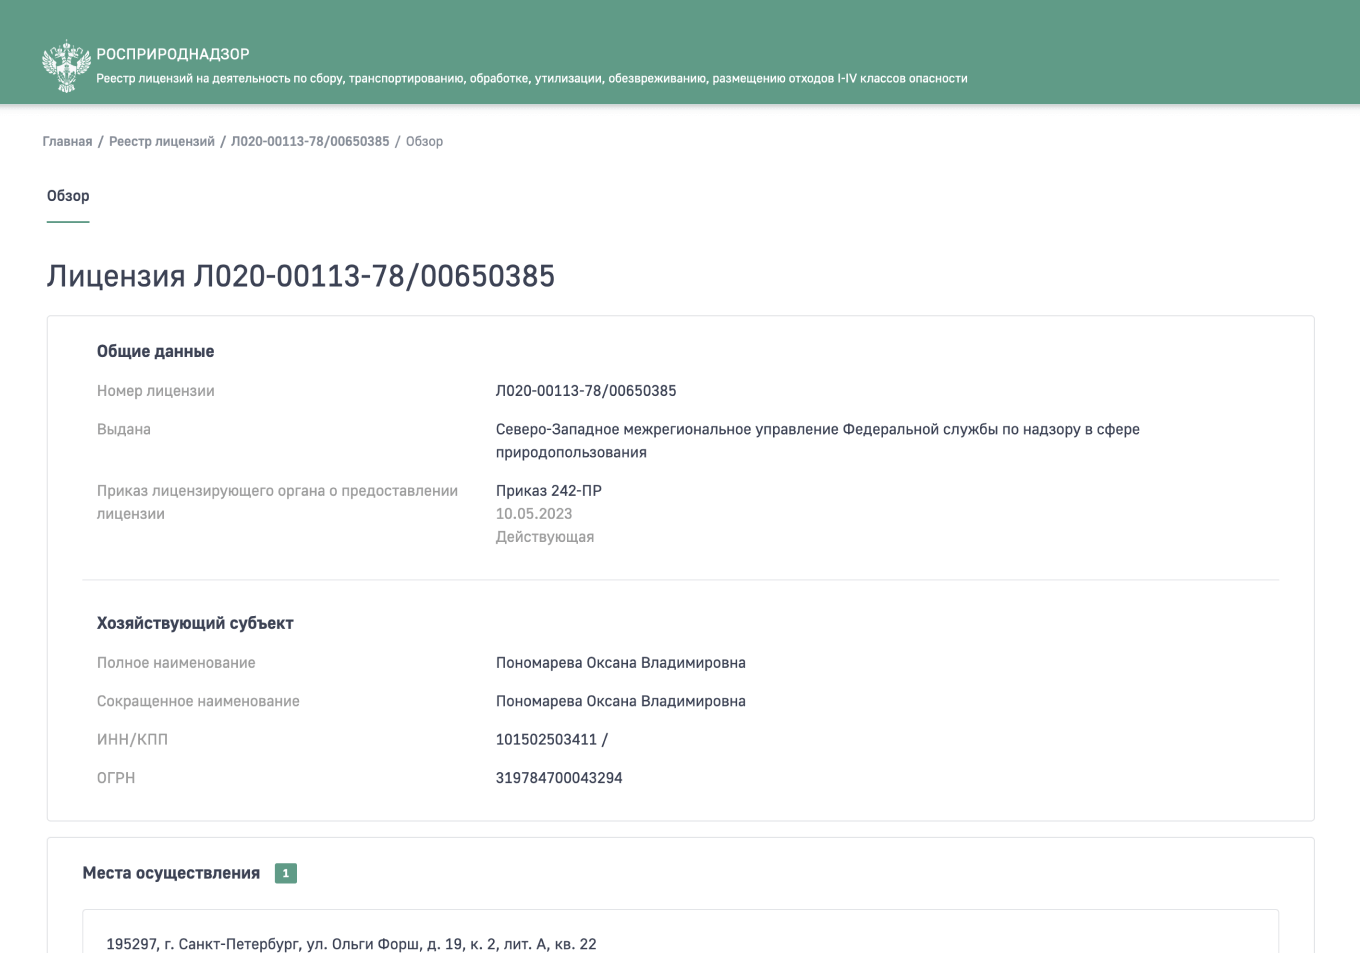This screenshot has width=1360, height=953.
Task: Click breadcrumb Л020-00113-78/00650385
Action: tap(310, 141)
